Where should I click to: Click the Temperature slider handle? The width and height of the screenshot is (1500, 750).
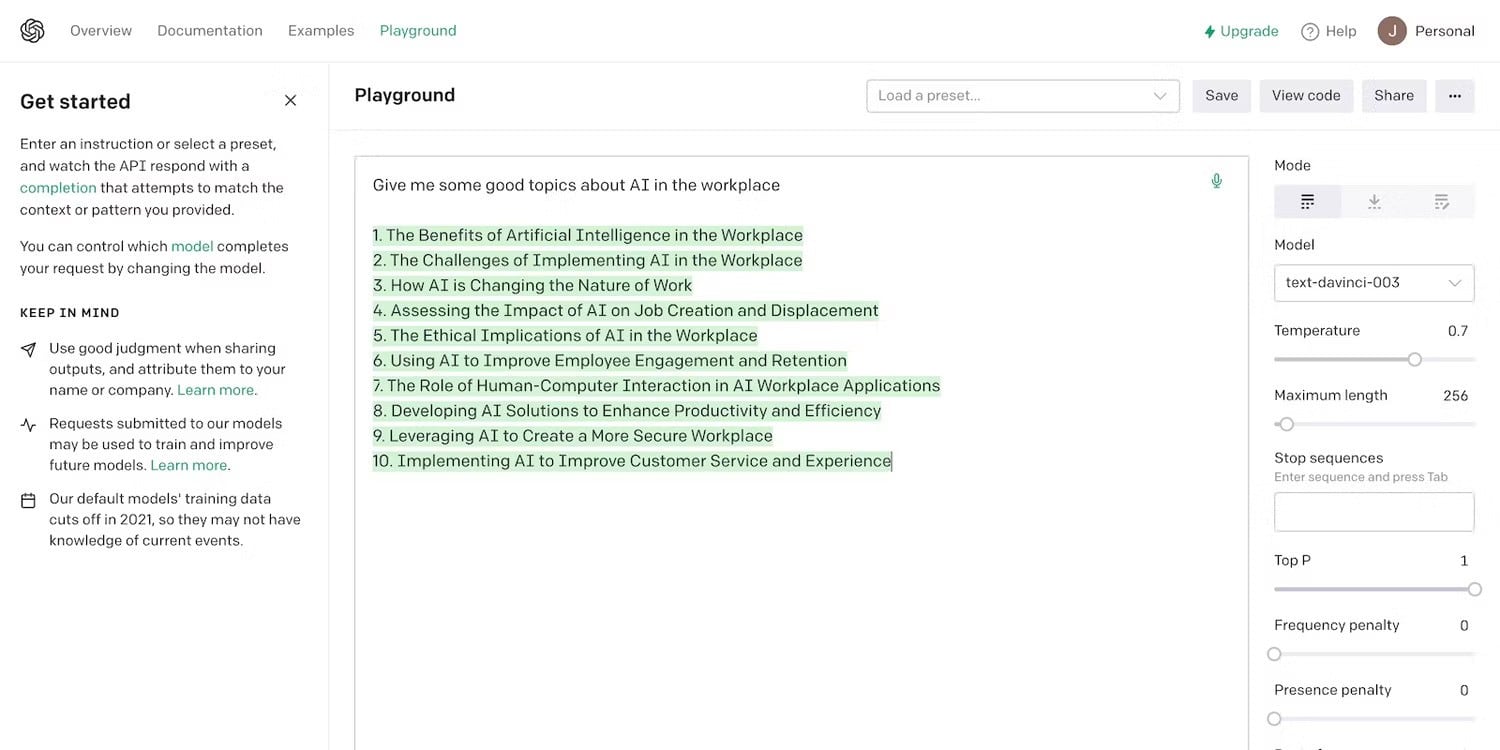point(1414,359)
